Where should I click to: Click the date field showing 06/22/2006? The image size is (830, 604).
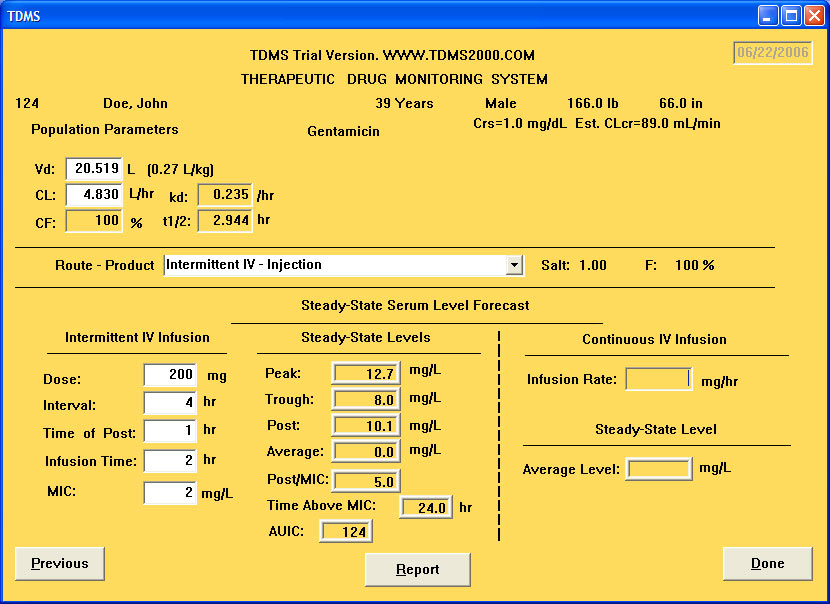point(772,53)
